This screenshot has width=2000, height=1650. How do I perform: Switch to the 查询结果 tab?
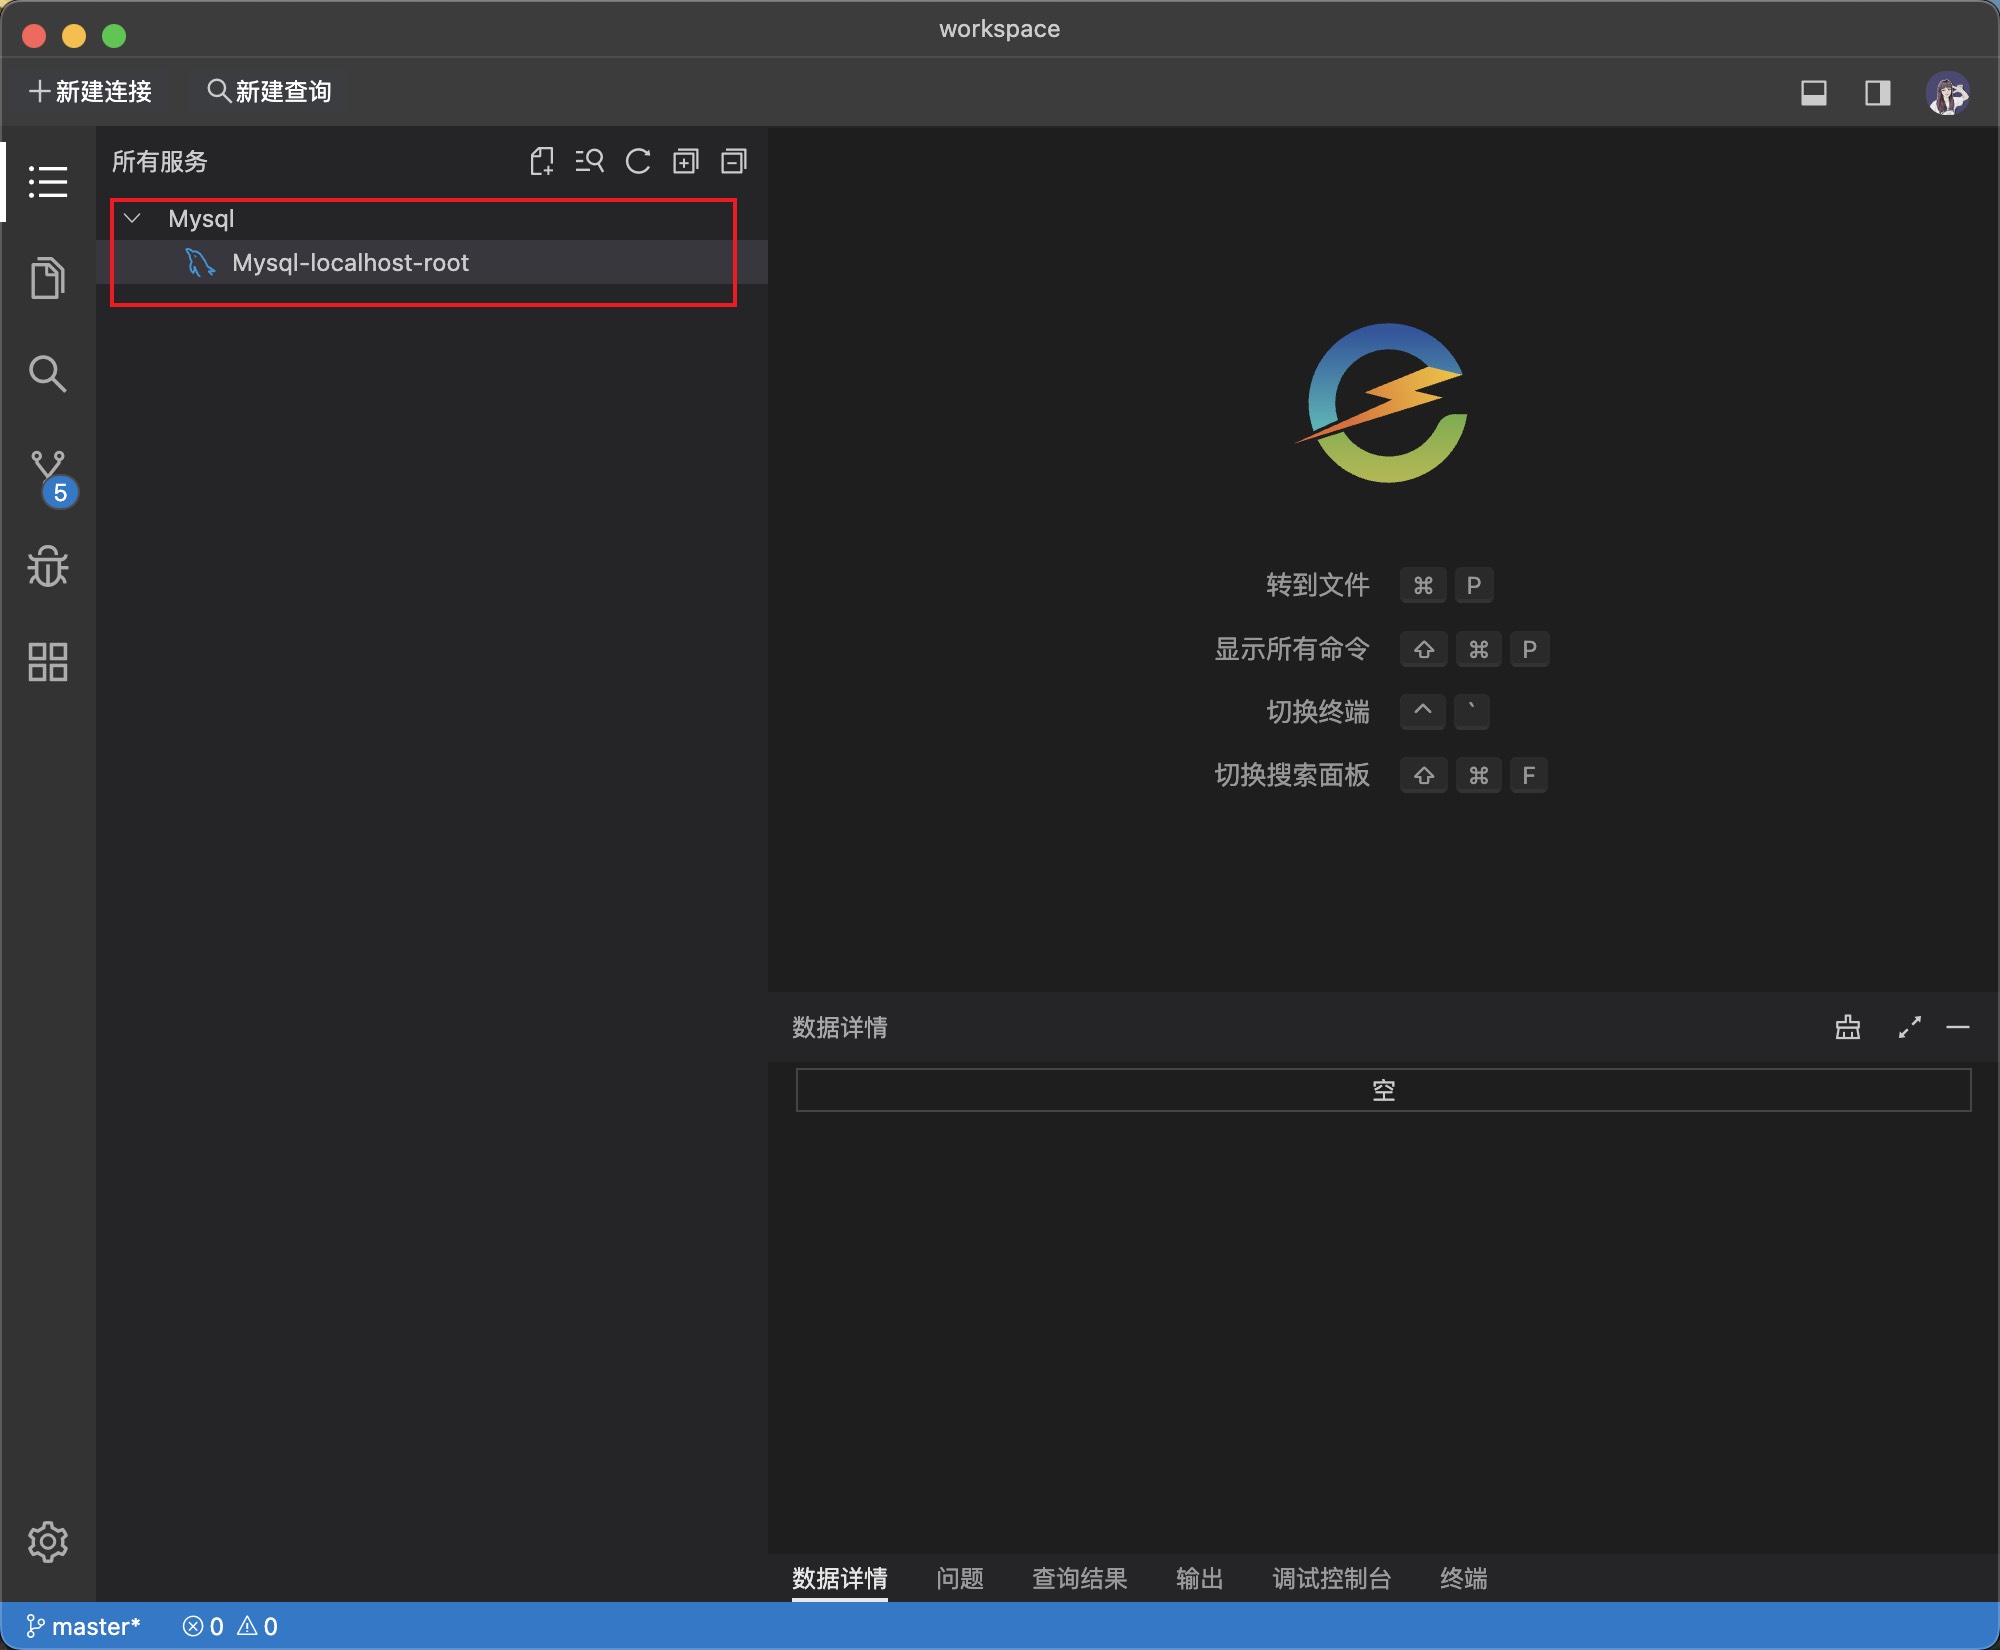1080,1578
